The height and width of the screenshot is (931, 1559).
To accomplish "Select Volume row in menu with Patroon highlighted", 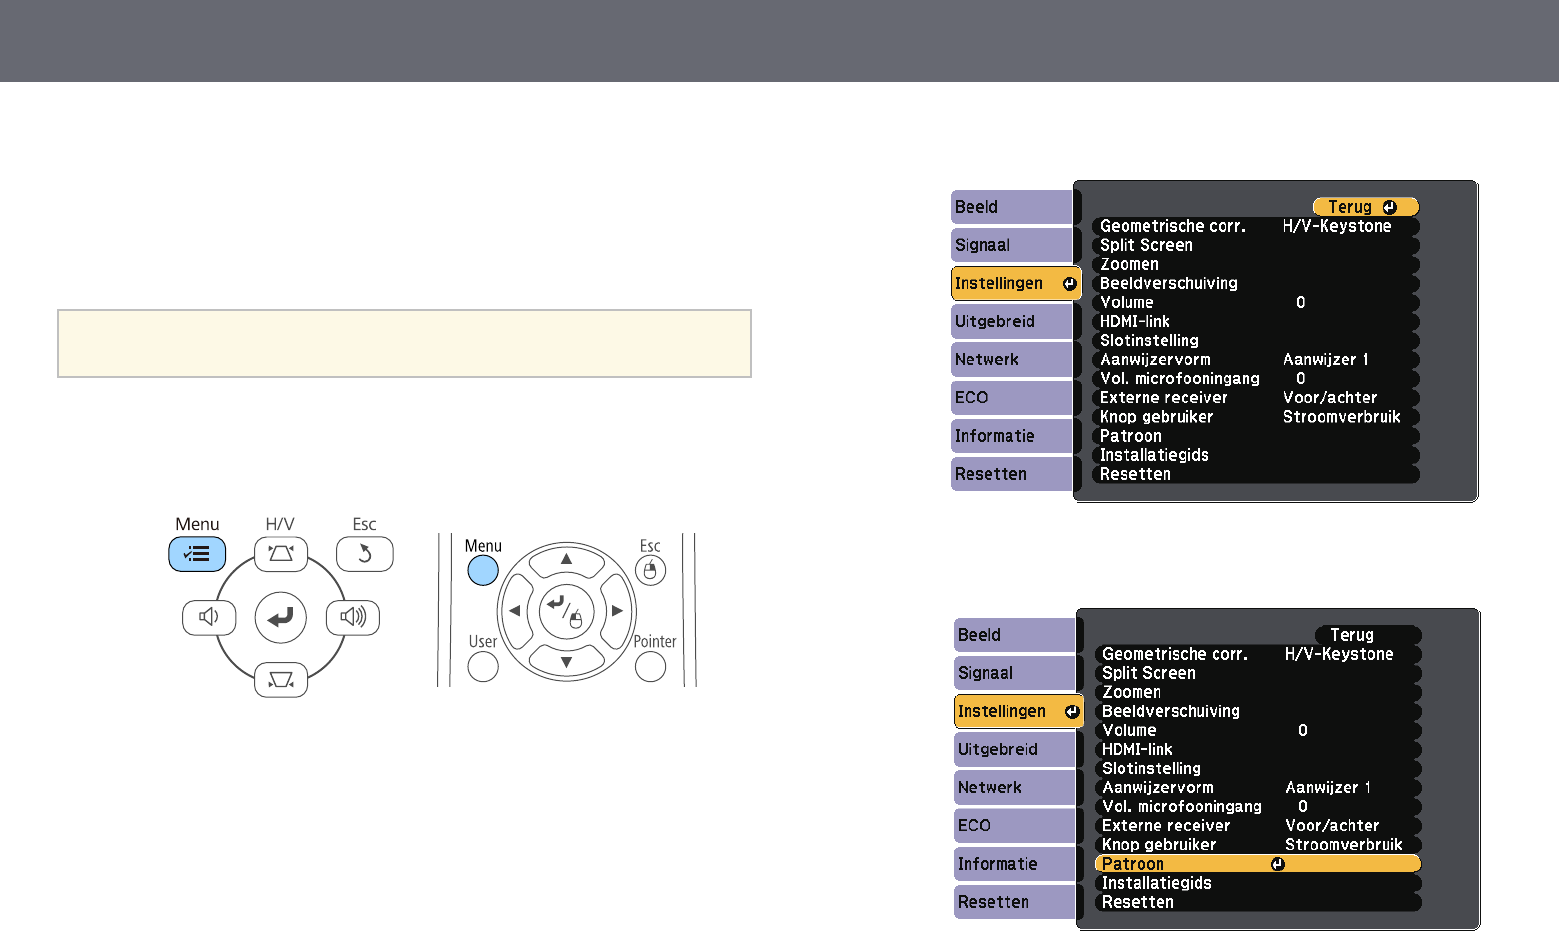I will tap(1258, 730).
